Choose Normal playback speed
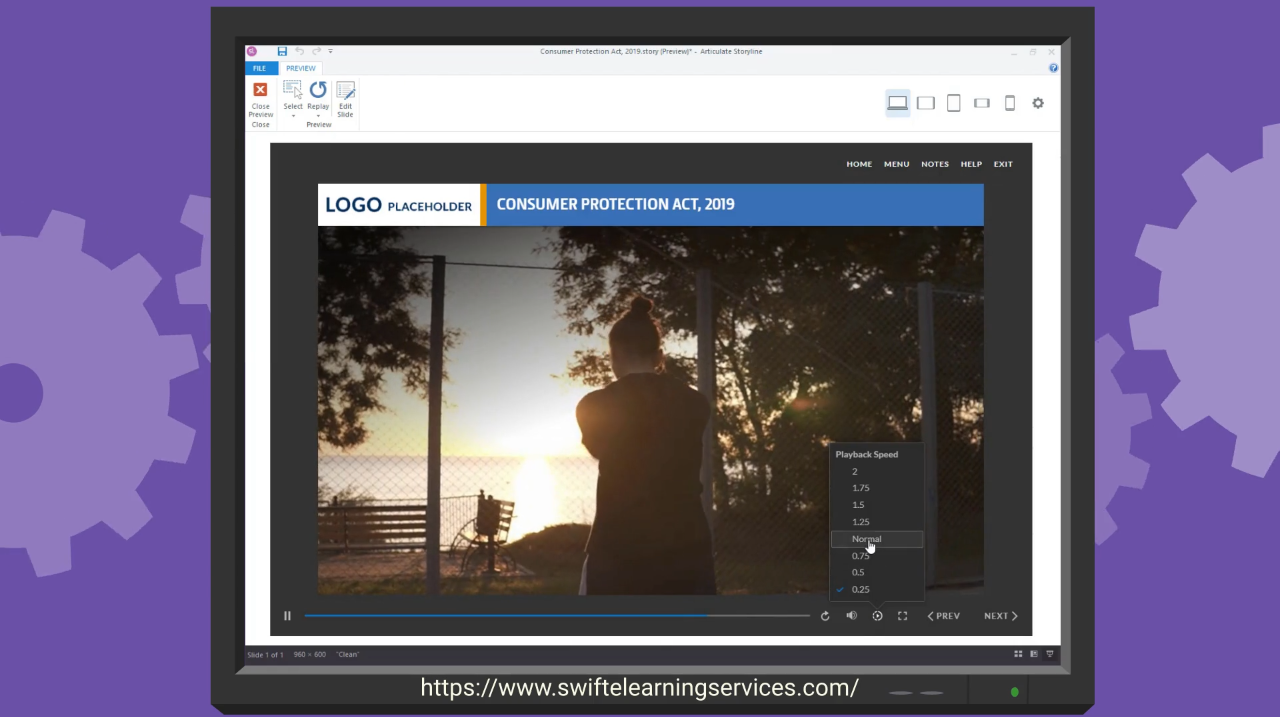The width and height of the screenshot is (1280, 717). 877,539
